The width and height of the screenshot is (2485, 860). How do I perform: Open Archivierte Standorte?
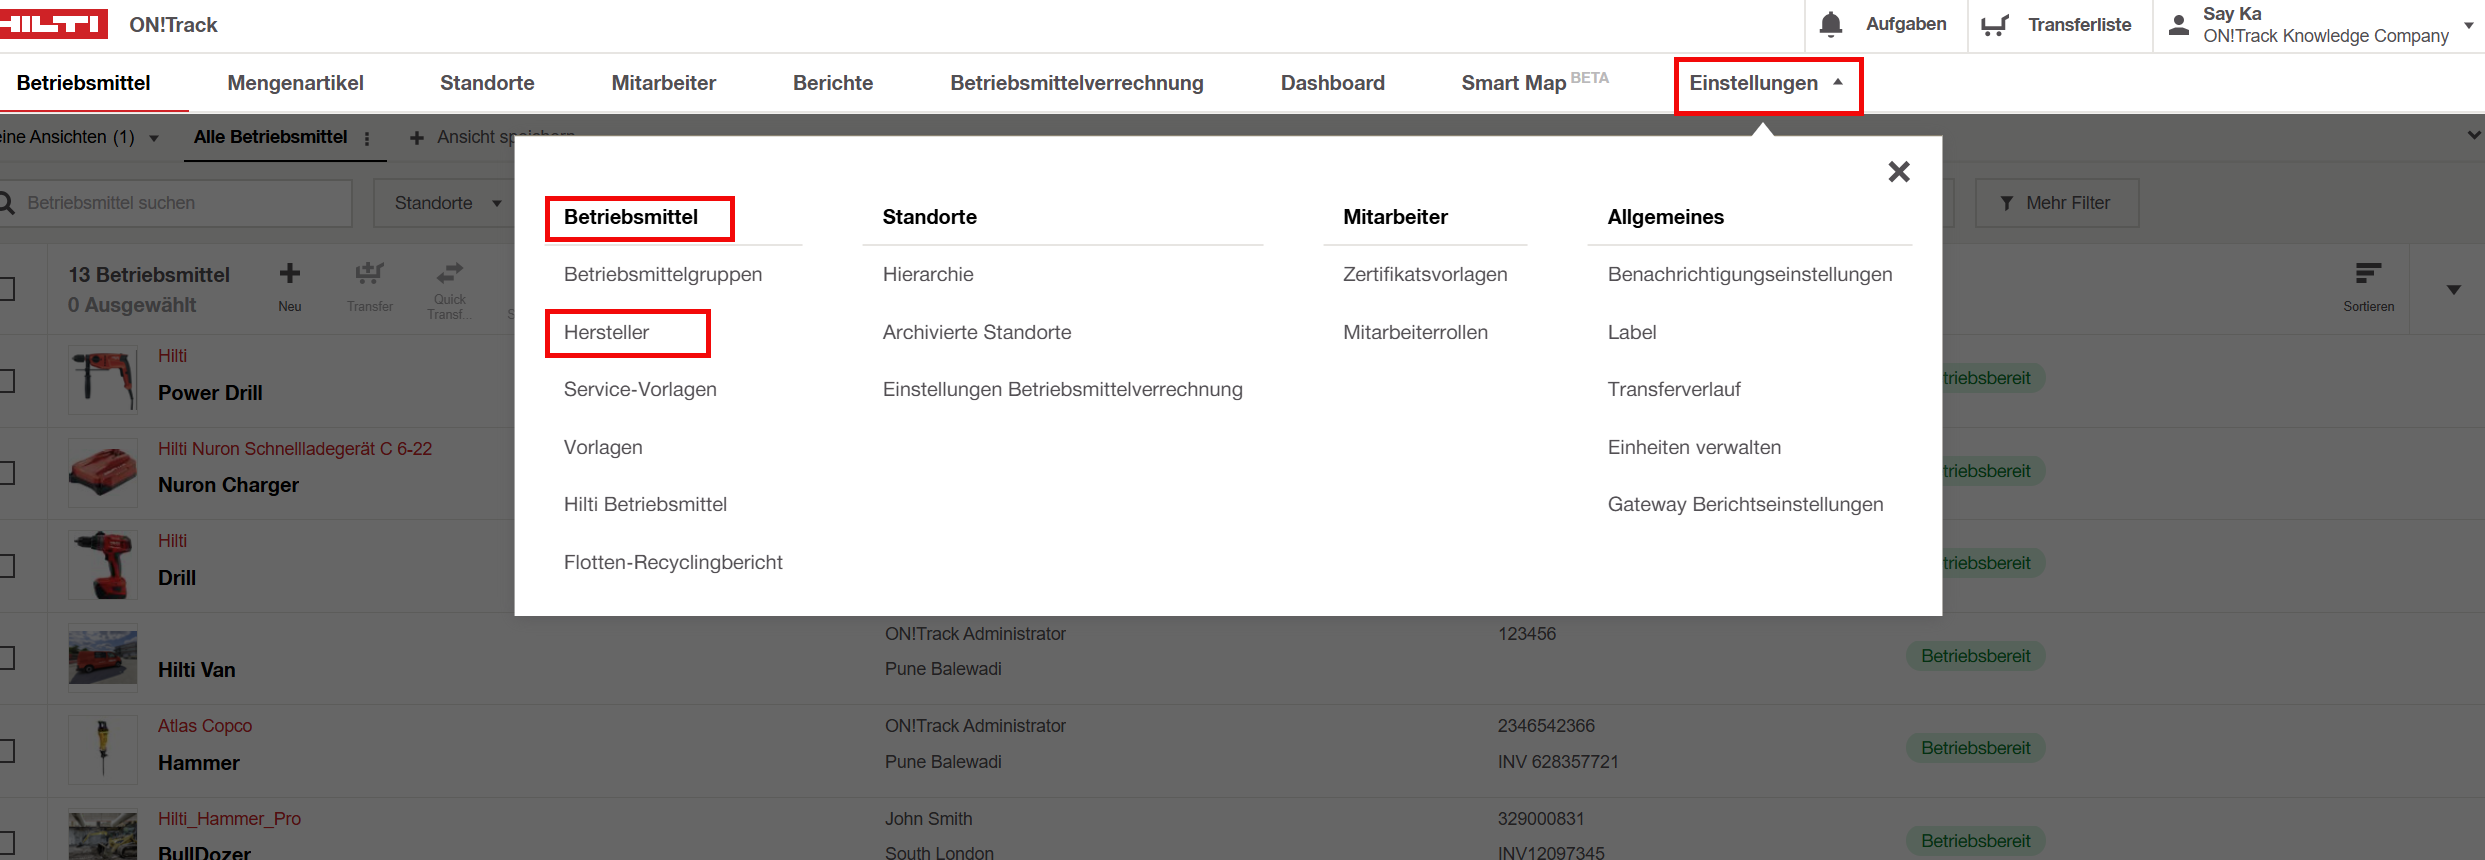coord(977,332)
